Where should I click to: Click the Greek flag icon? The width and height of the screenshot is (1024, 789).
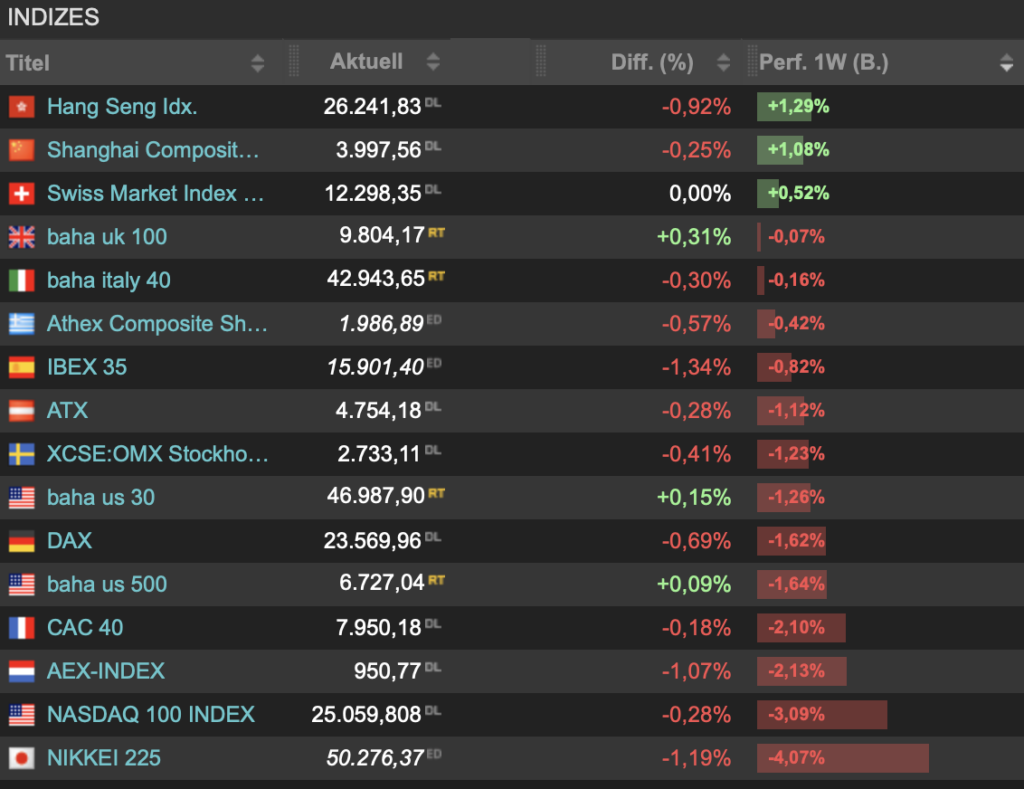(x=21, y=324)
